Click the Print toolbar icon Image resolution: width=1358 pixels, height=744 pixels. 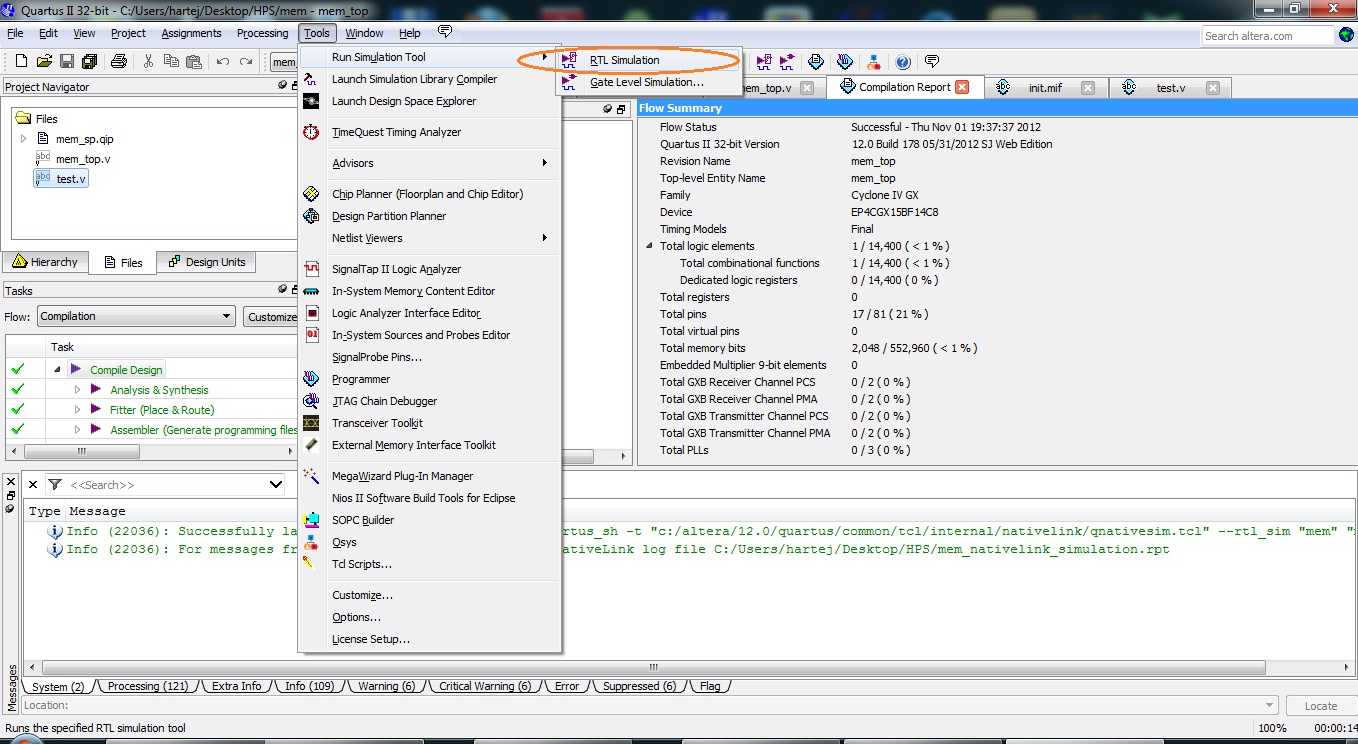click(119, 62)
